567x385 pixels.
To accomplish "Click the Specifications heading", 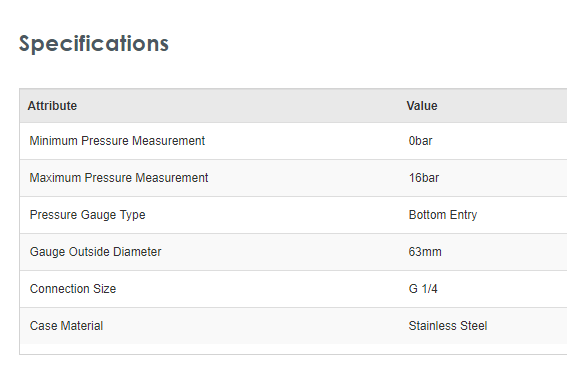I will pyautogui.click(x=94, y=44).
